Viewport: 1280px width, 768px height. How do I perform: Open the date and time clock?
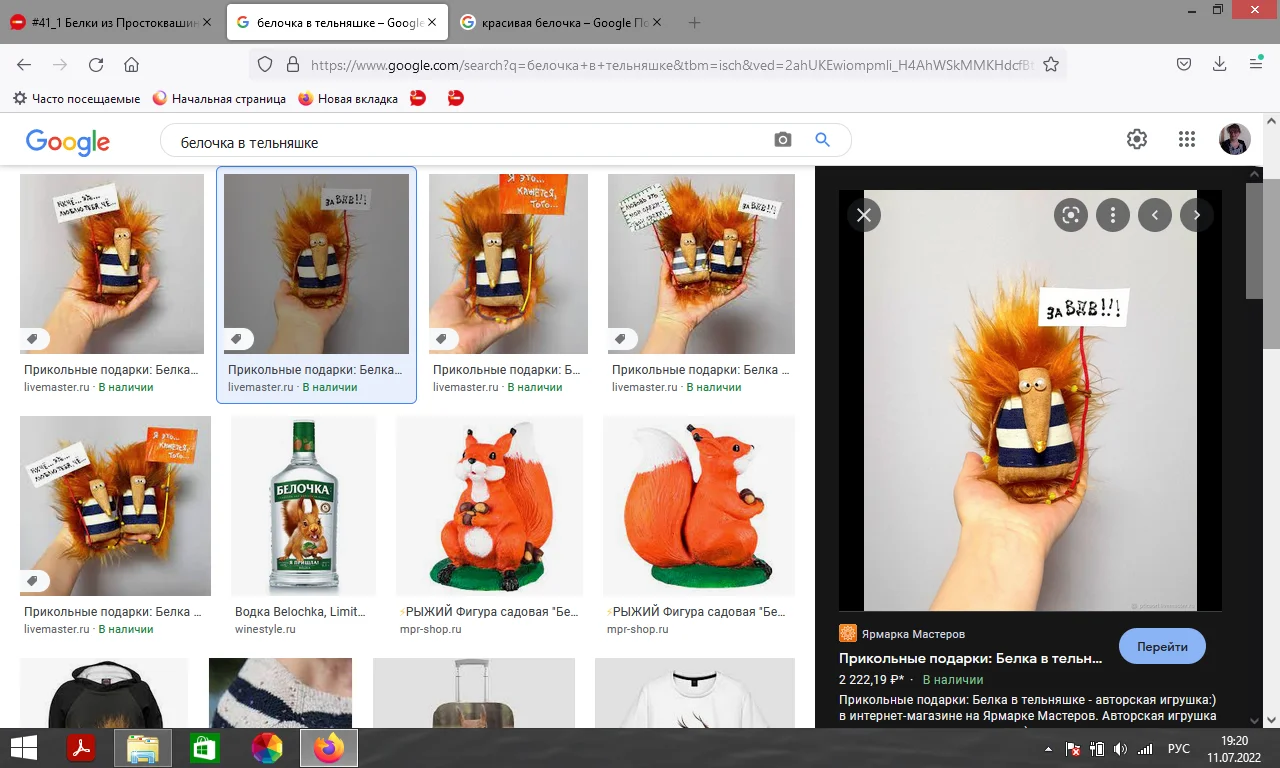tap(1235, 749)
